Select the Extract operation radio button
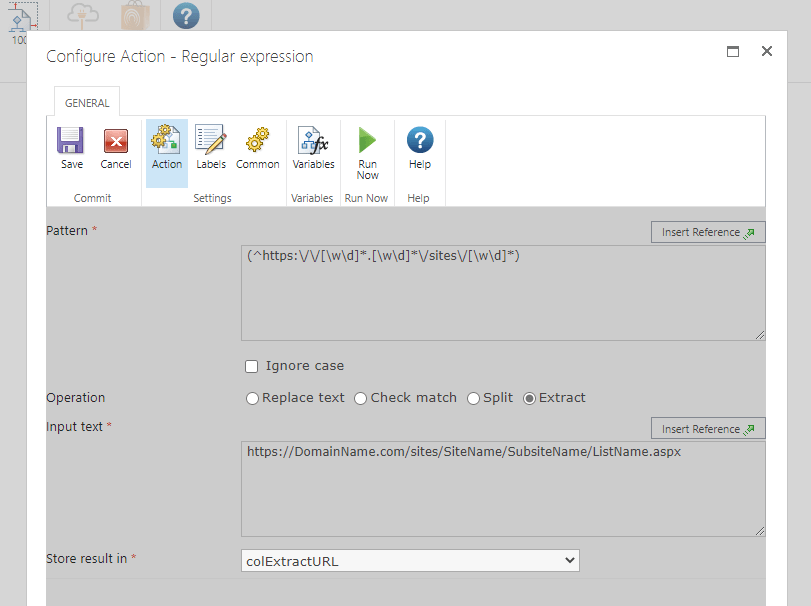811x606 pixels. 530,398
